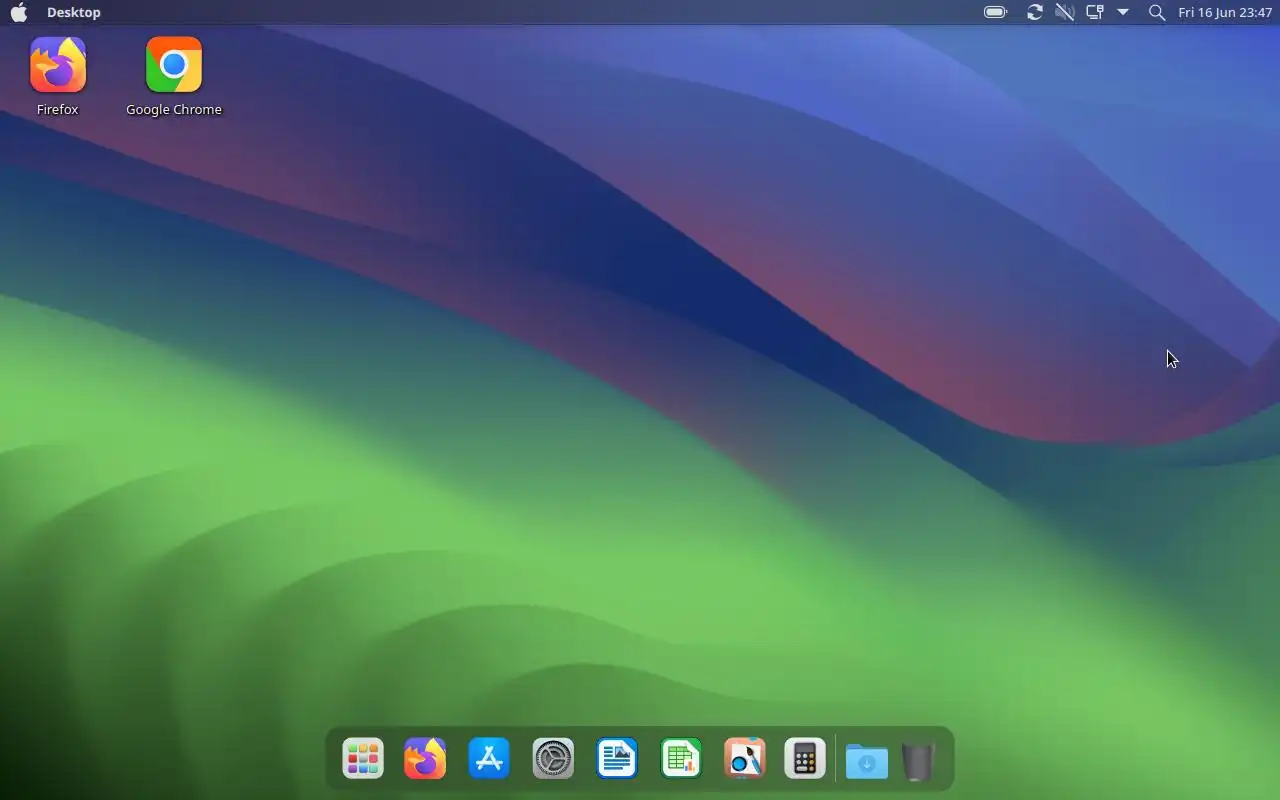Click the muted volume icon
Screen dimensions: 1280x800
1065,12
